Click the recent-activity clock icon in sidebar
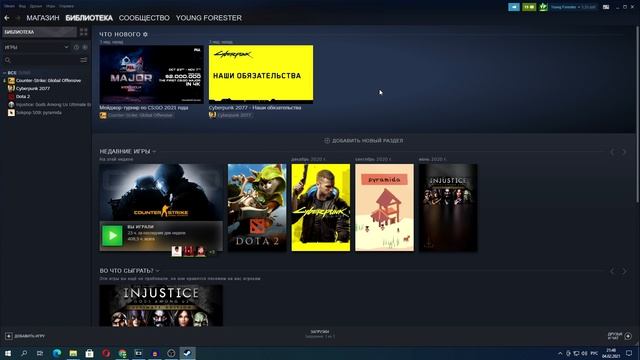This screenshot has width=640, height=360. coord(76,47)
